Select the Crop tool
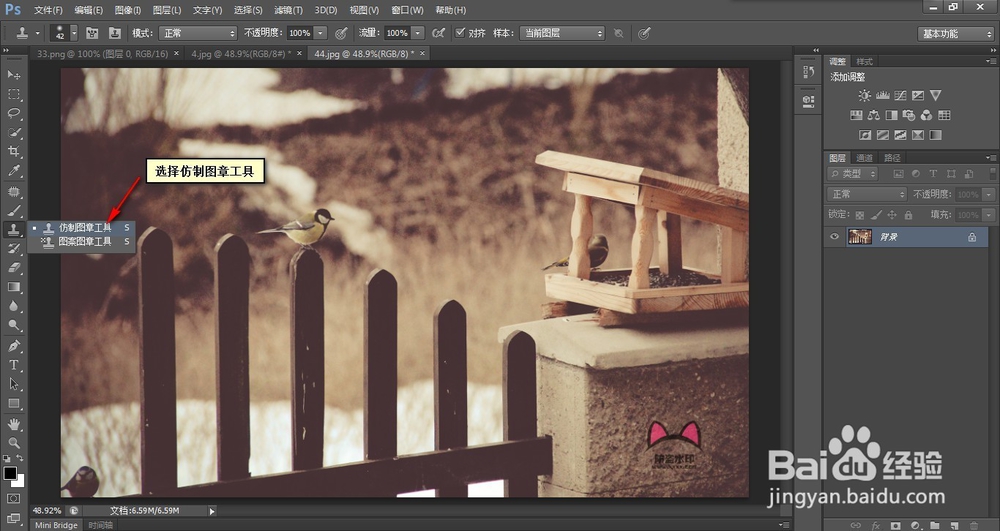The width and height of the screenshot is (1000, 531). tap(13, 152)
